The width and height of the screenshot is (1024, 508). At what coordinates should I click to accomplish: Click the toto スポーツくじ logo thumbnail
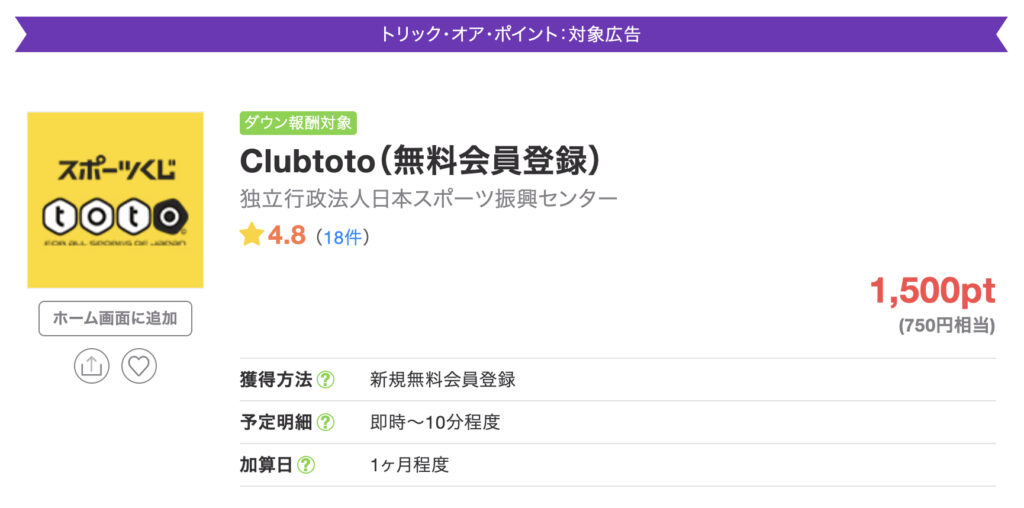(x=115, y=200)
